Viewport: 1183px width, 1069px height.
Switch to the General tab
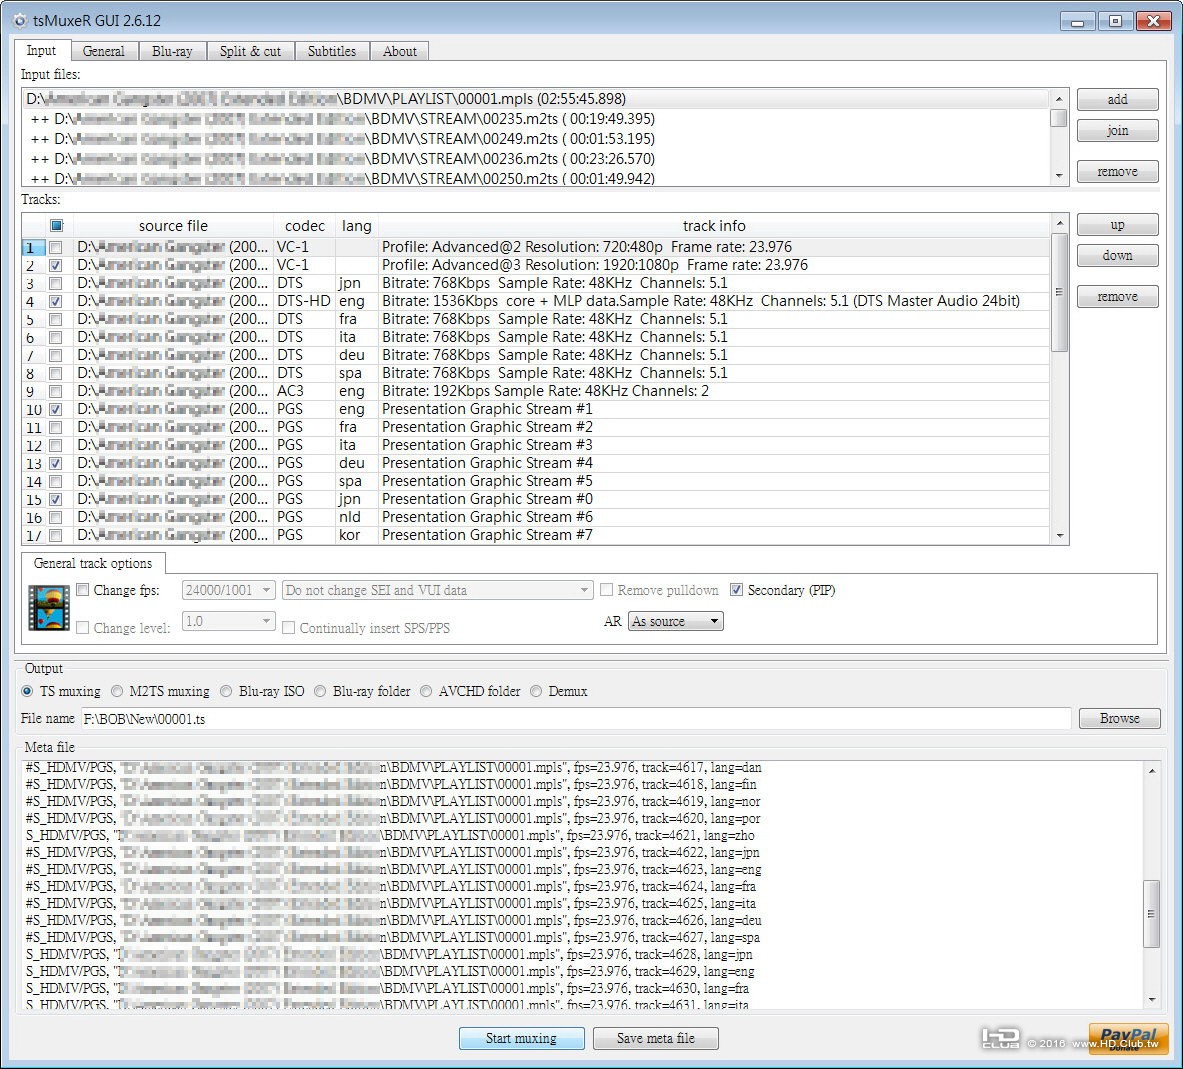[103, 51]
